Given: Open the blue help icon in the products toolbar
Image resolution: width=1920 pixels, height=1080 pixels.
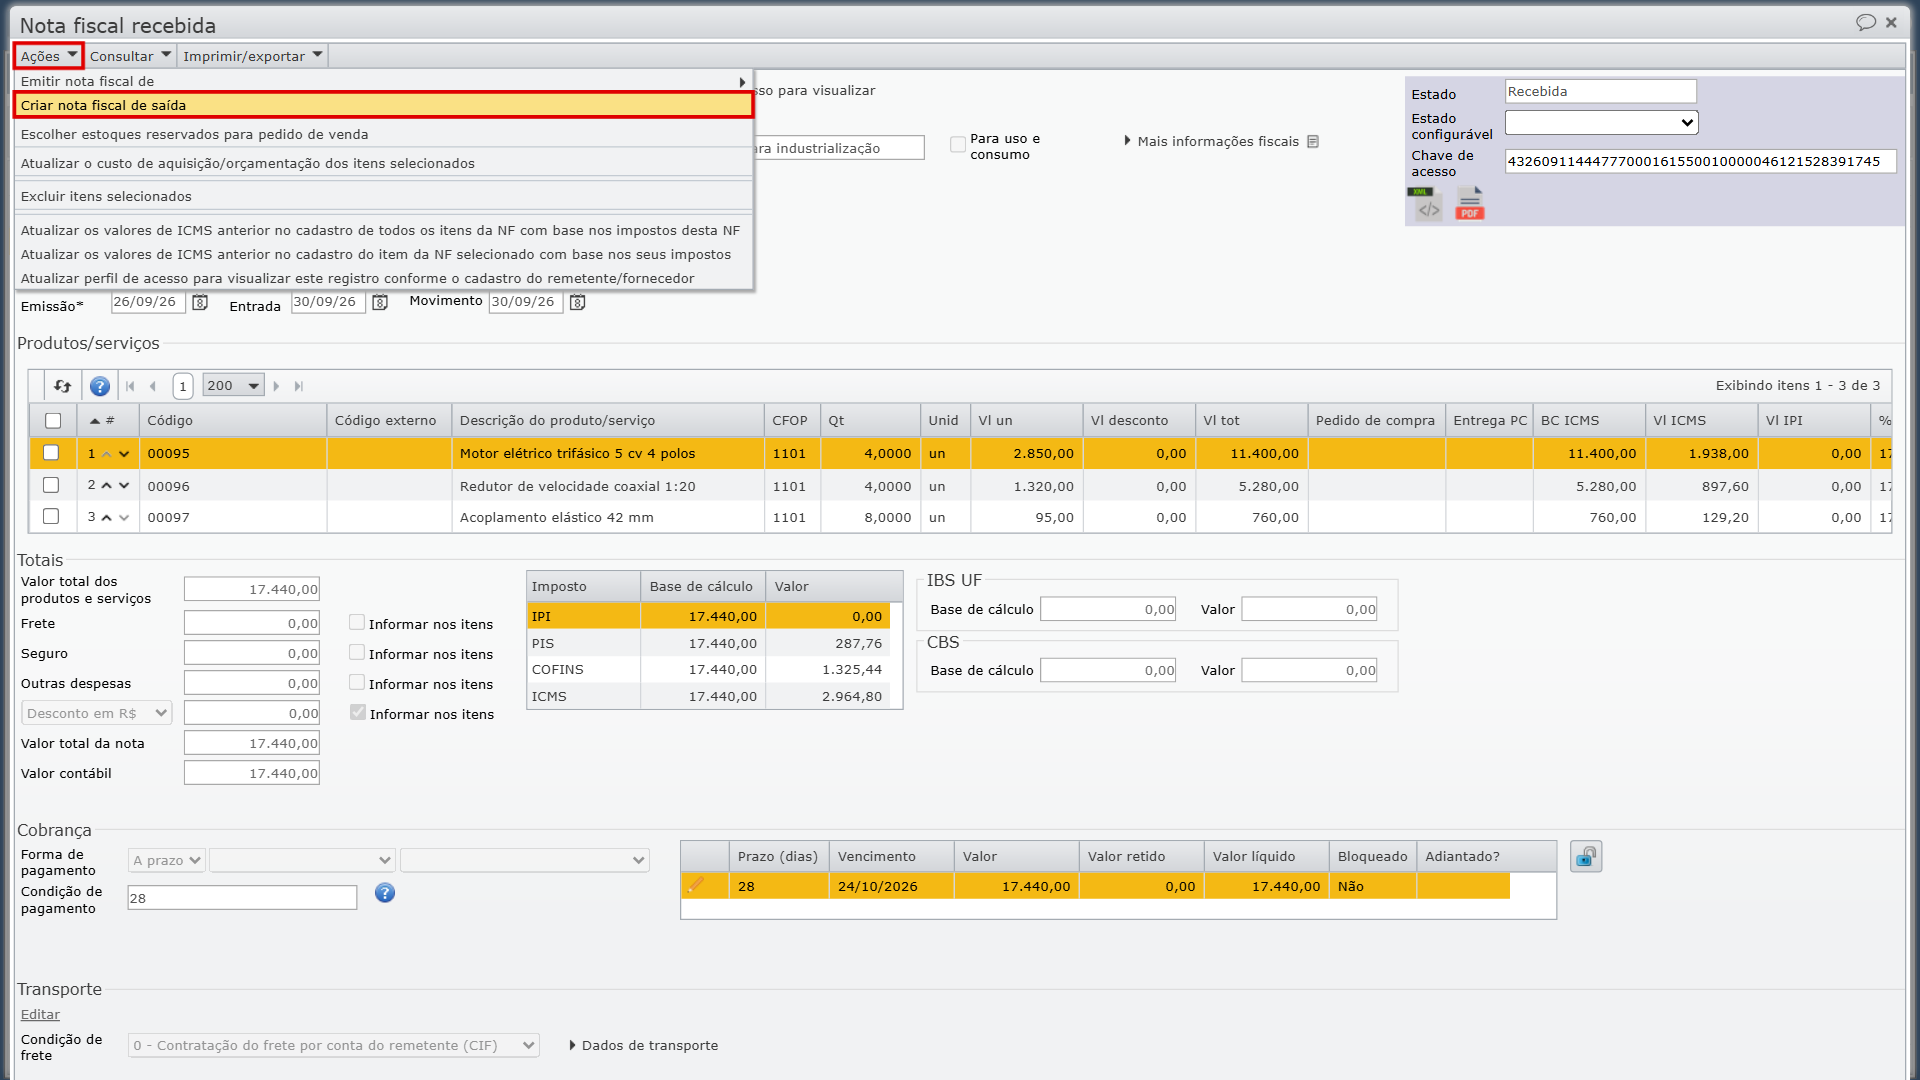Looking at the screenshot, I should click(x=100, y=386).
